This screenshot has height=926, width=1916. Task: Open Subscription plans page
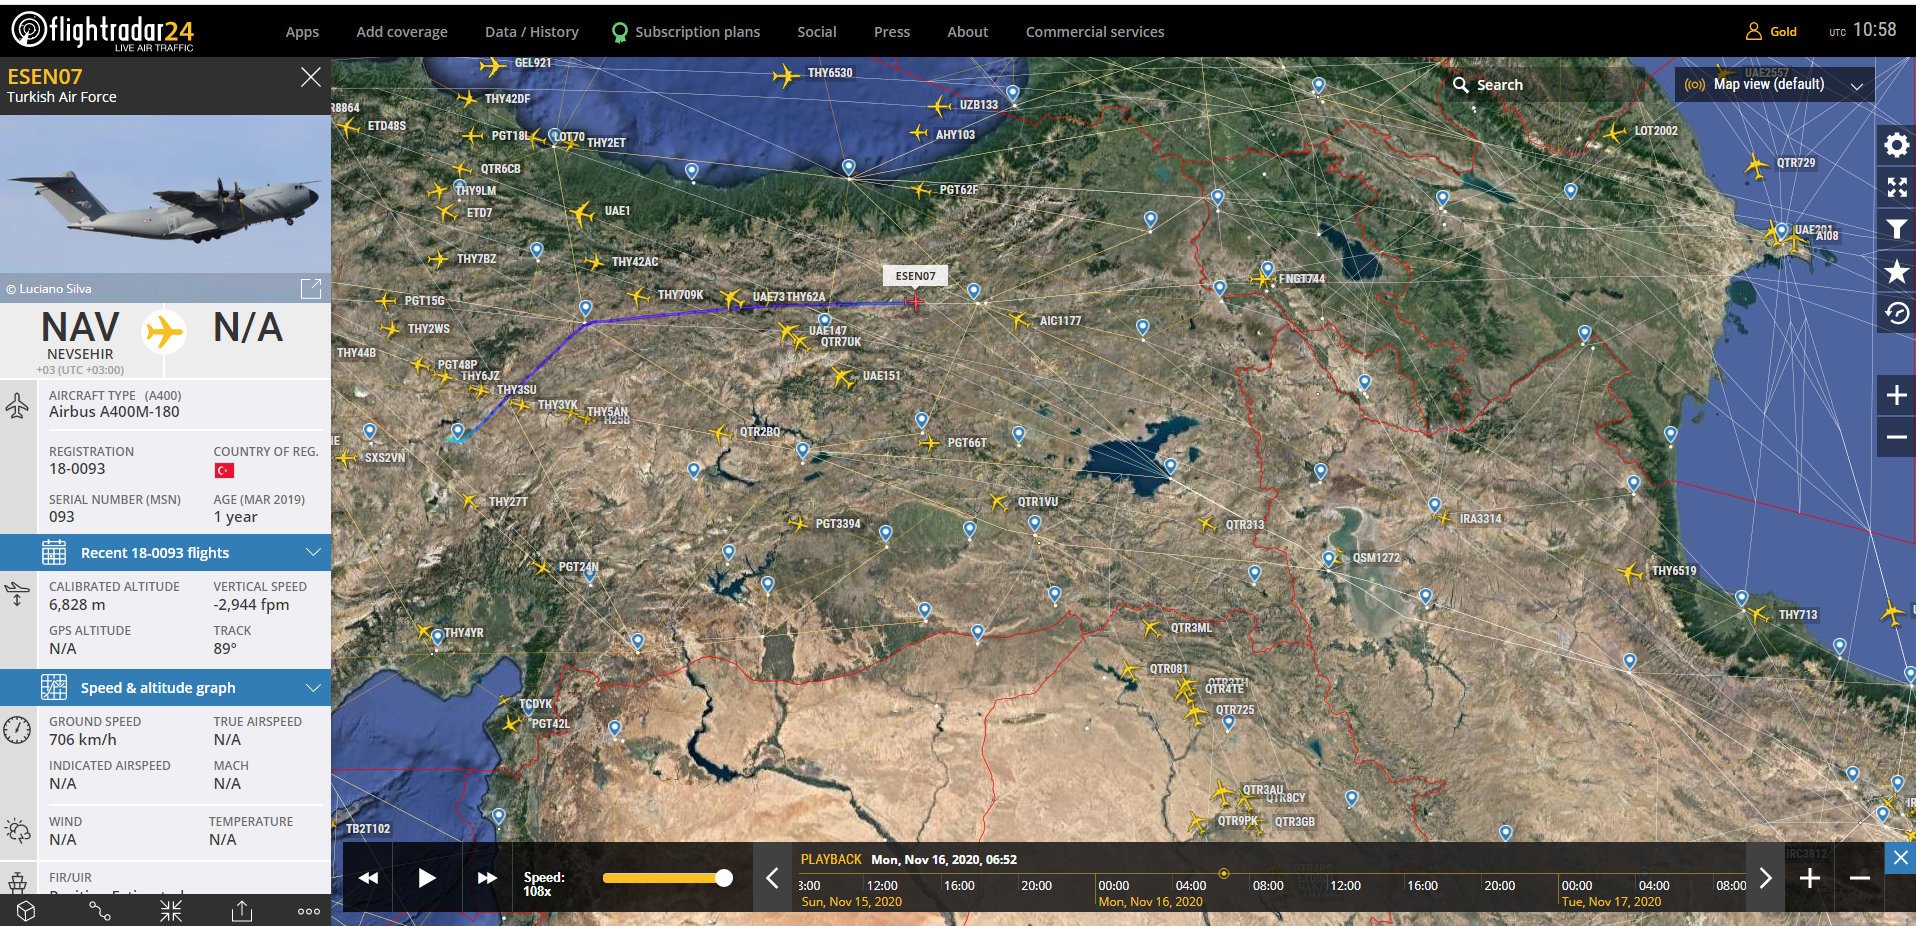tap(686, 32)
